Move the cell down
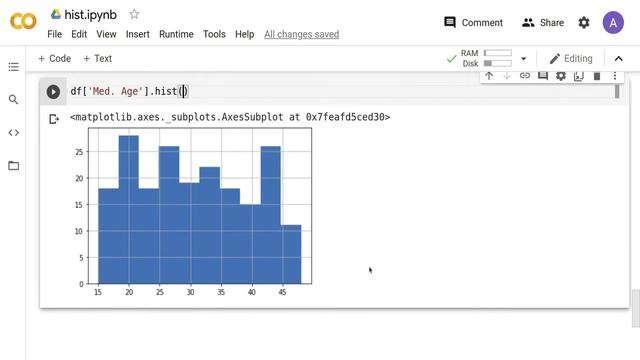This screenshot has width=640, height=360. click(507, 76)
